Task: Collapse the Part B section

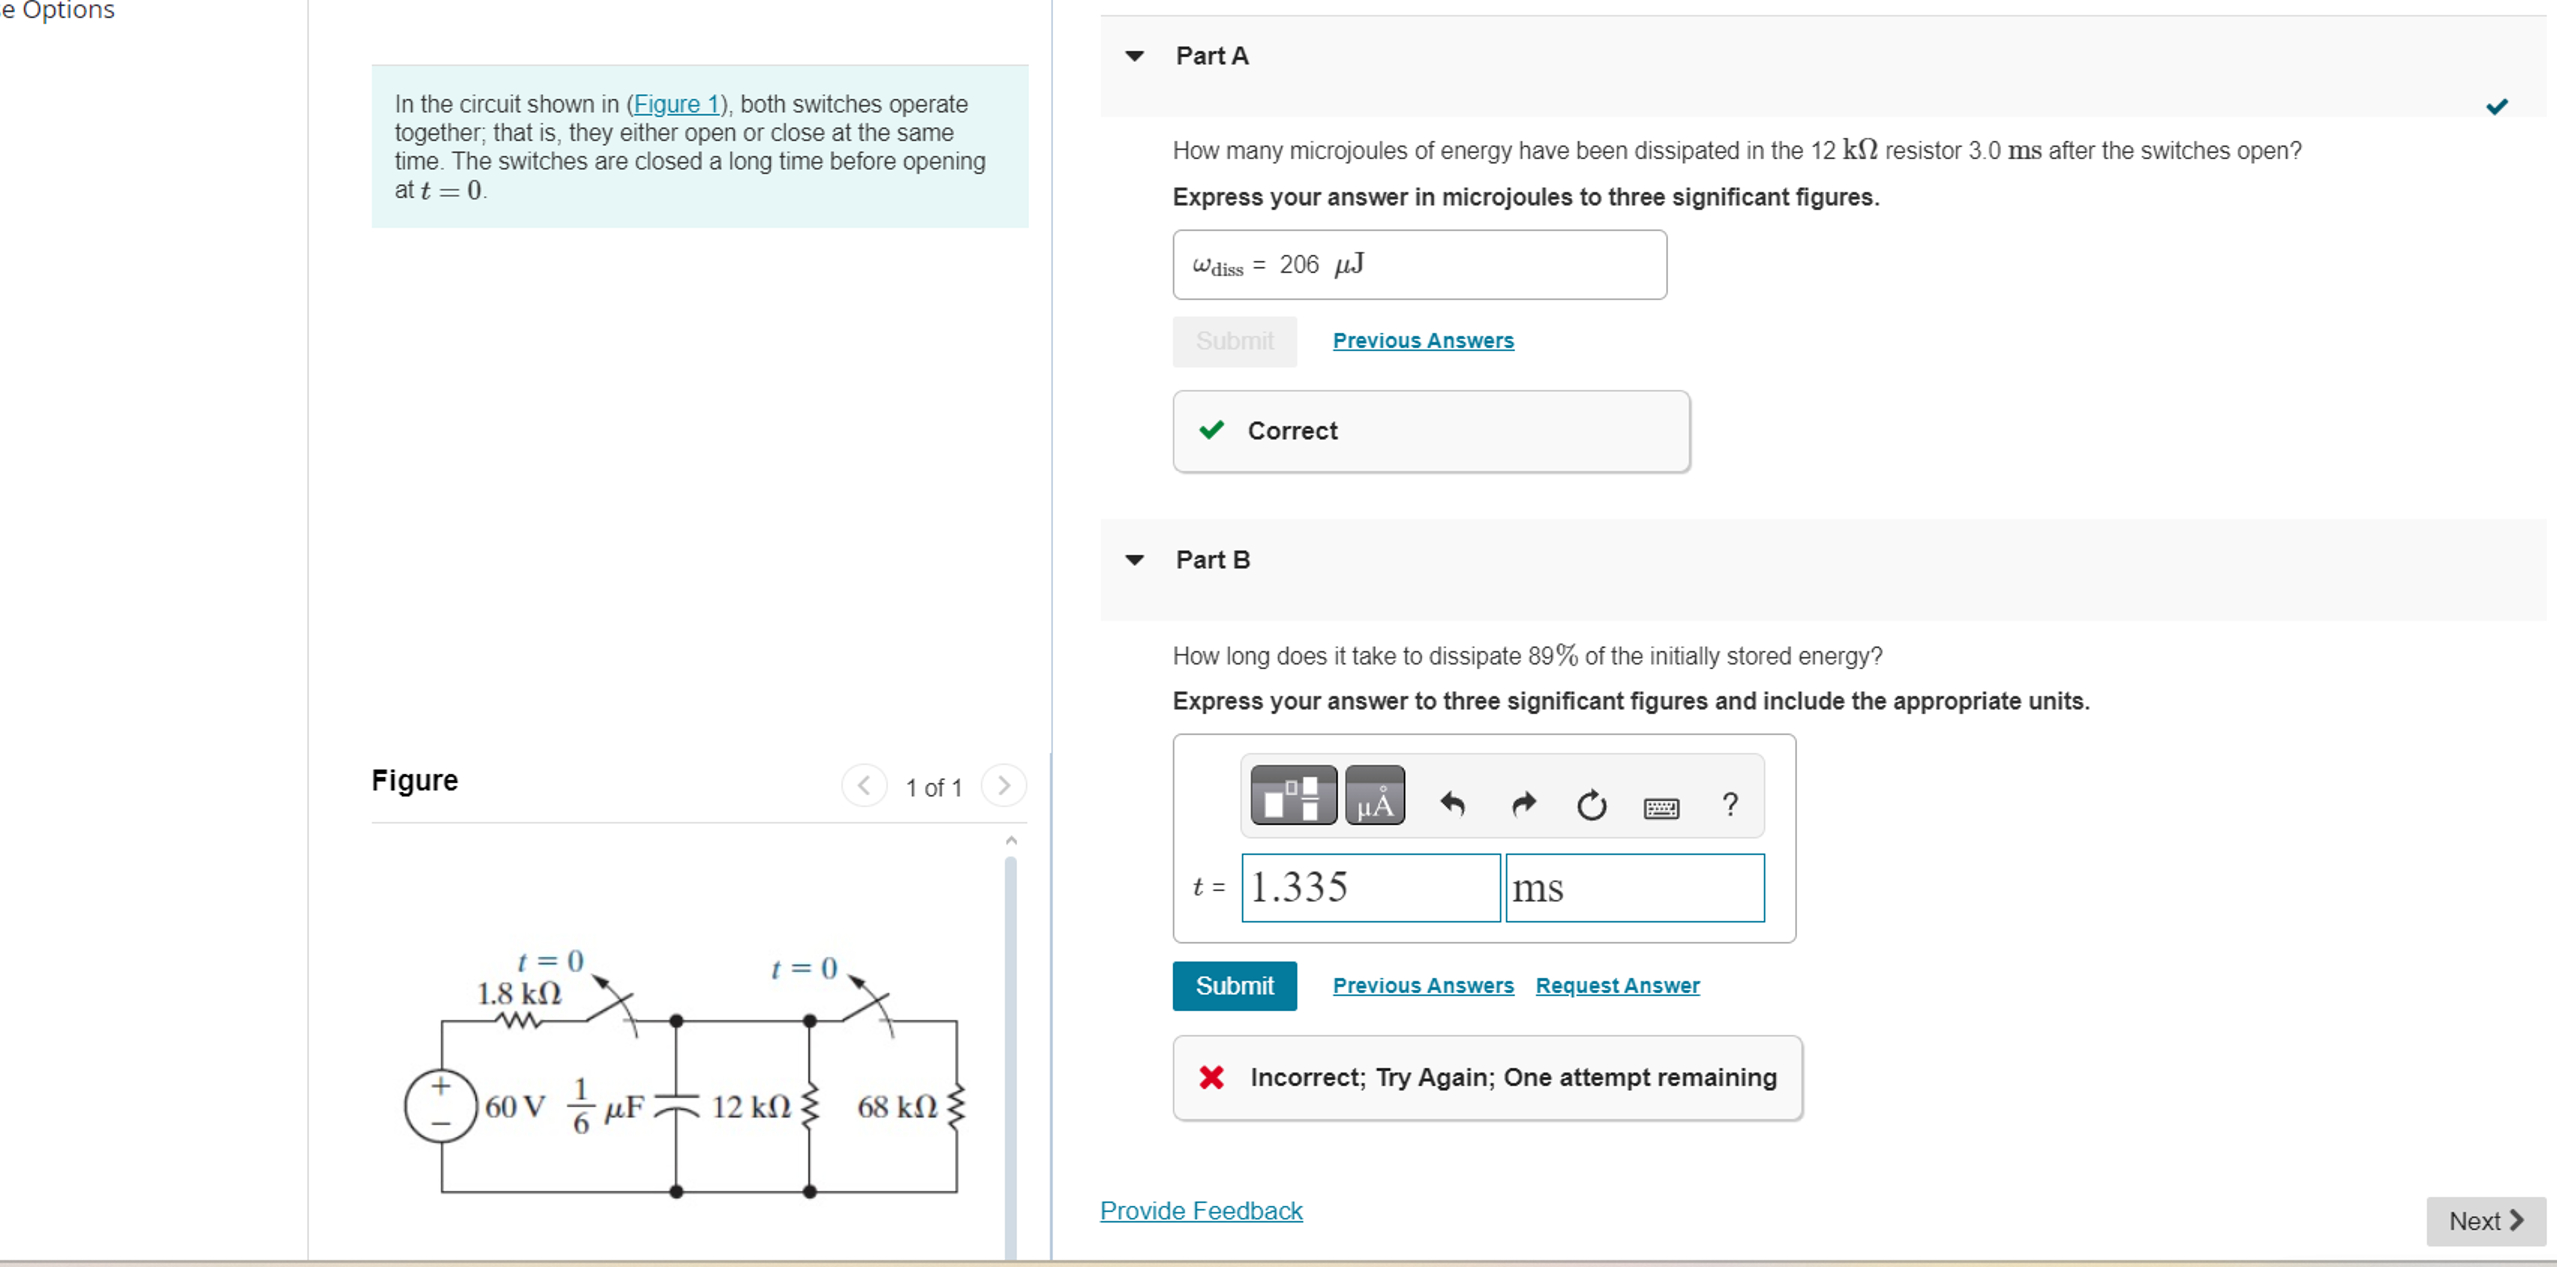Action: (x=1135, y=559)
